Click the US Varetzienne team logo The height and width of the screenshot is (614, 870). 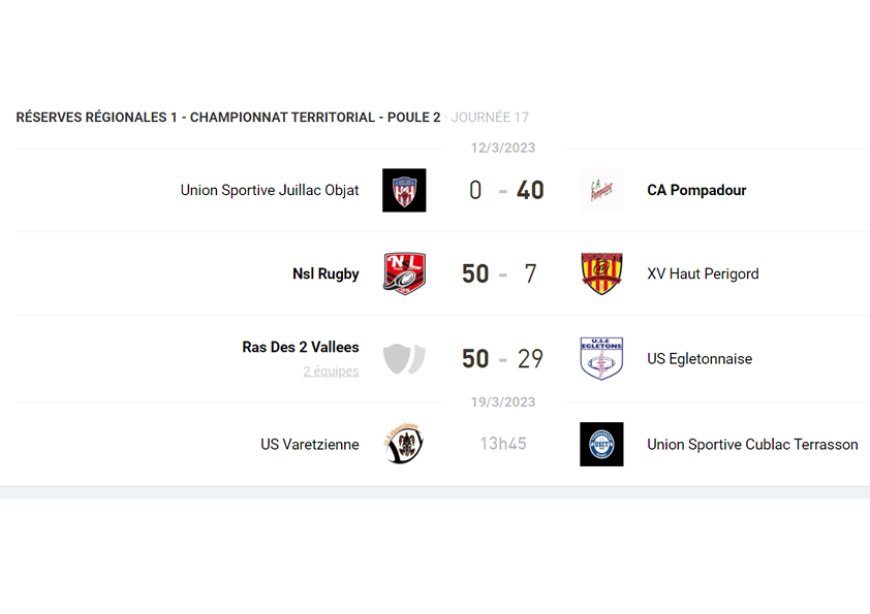point(404,444)
